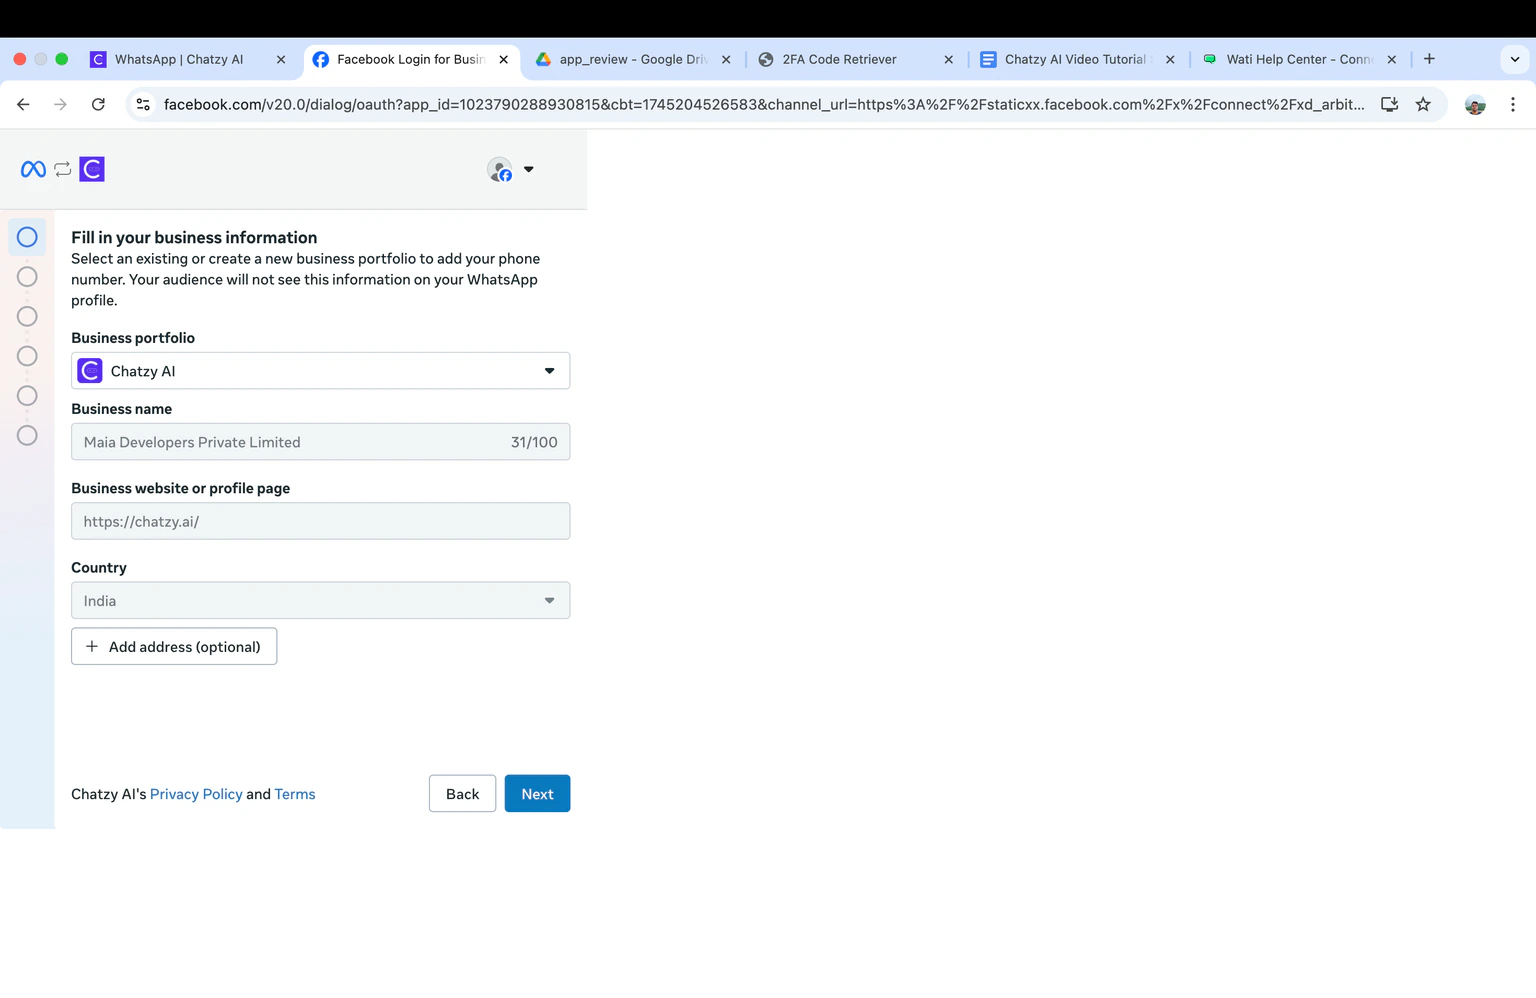The width and height of the screenshot is (1536, 998).
Task: Bookmark this page with the star icon
Action: click(1423, 104)
